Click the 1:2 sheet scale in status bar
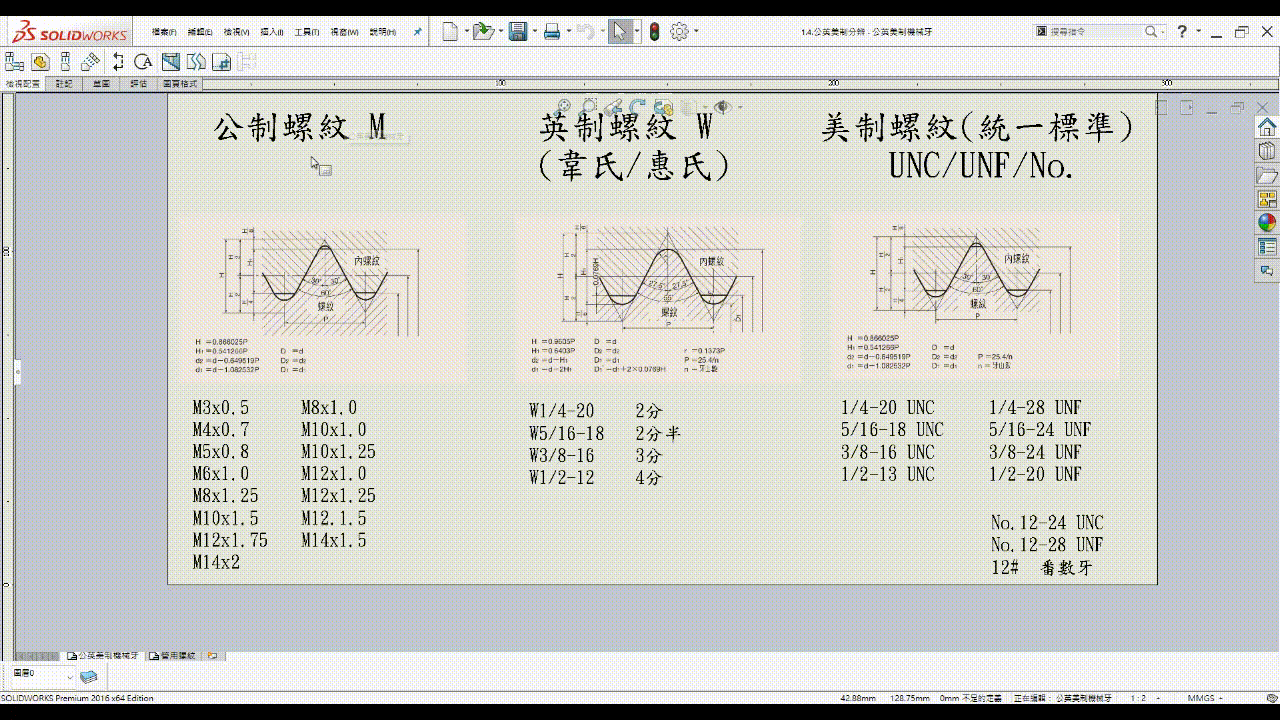The image size is (1280, 720). click(1138, 698)
